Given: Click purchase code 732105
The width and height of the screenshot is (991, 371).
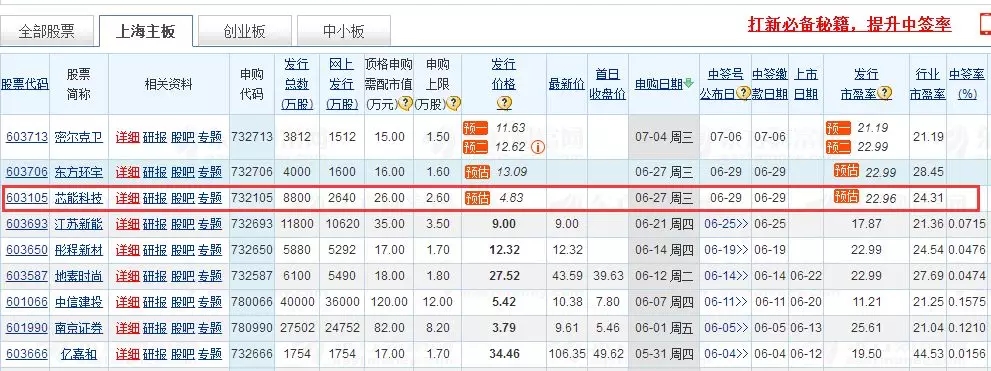Looking at the screenshot, I should tap(252, 198).
